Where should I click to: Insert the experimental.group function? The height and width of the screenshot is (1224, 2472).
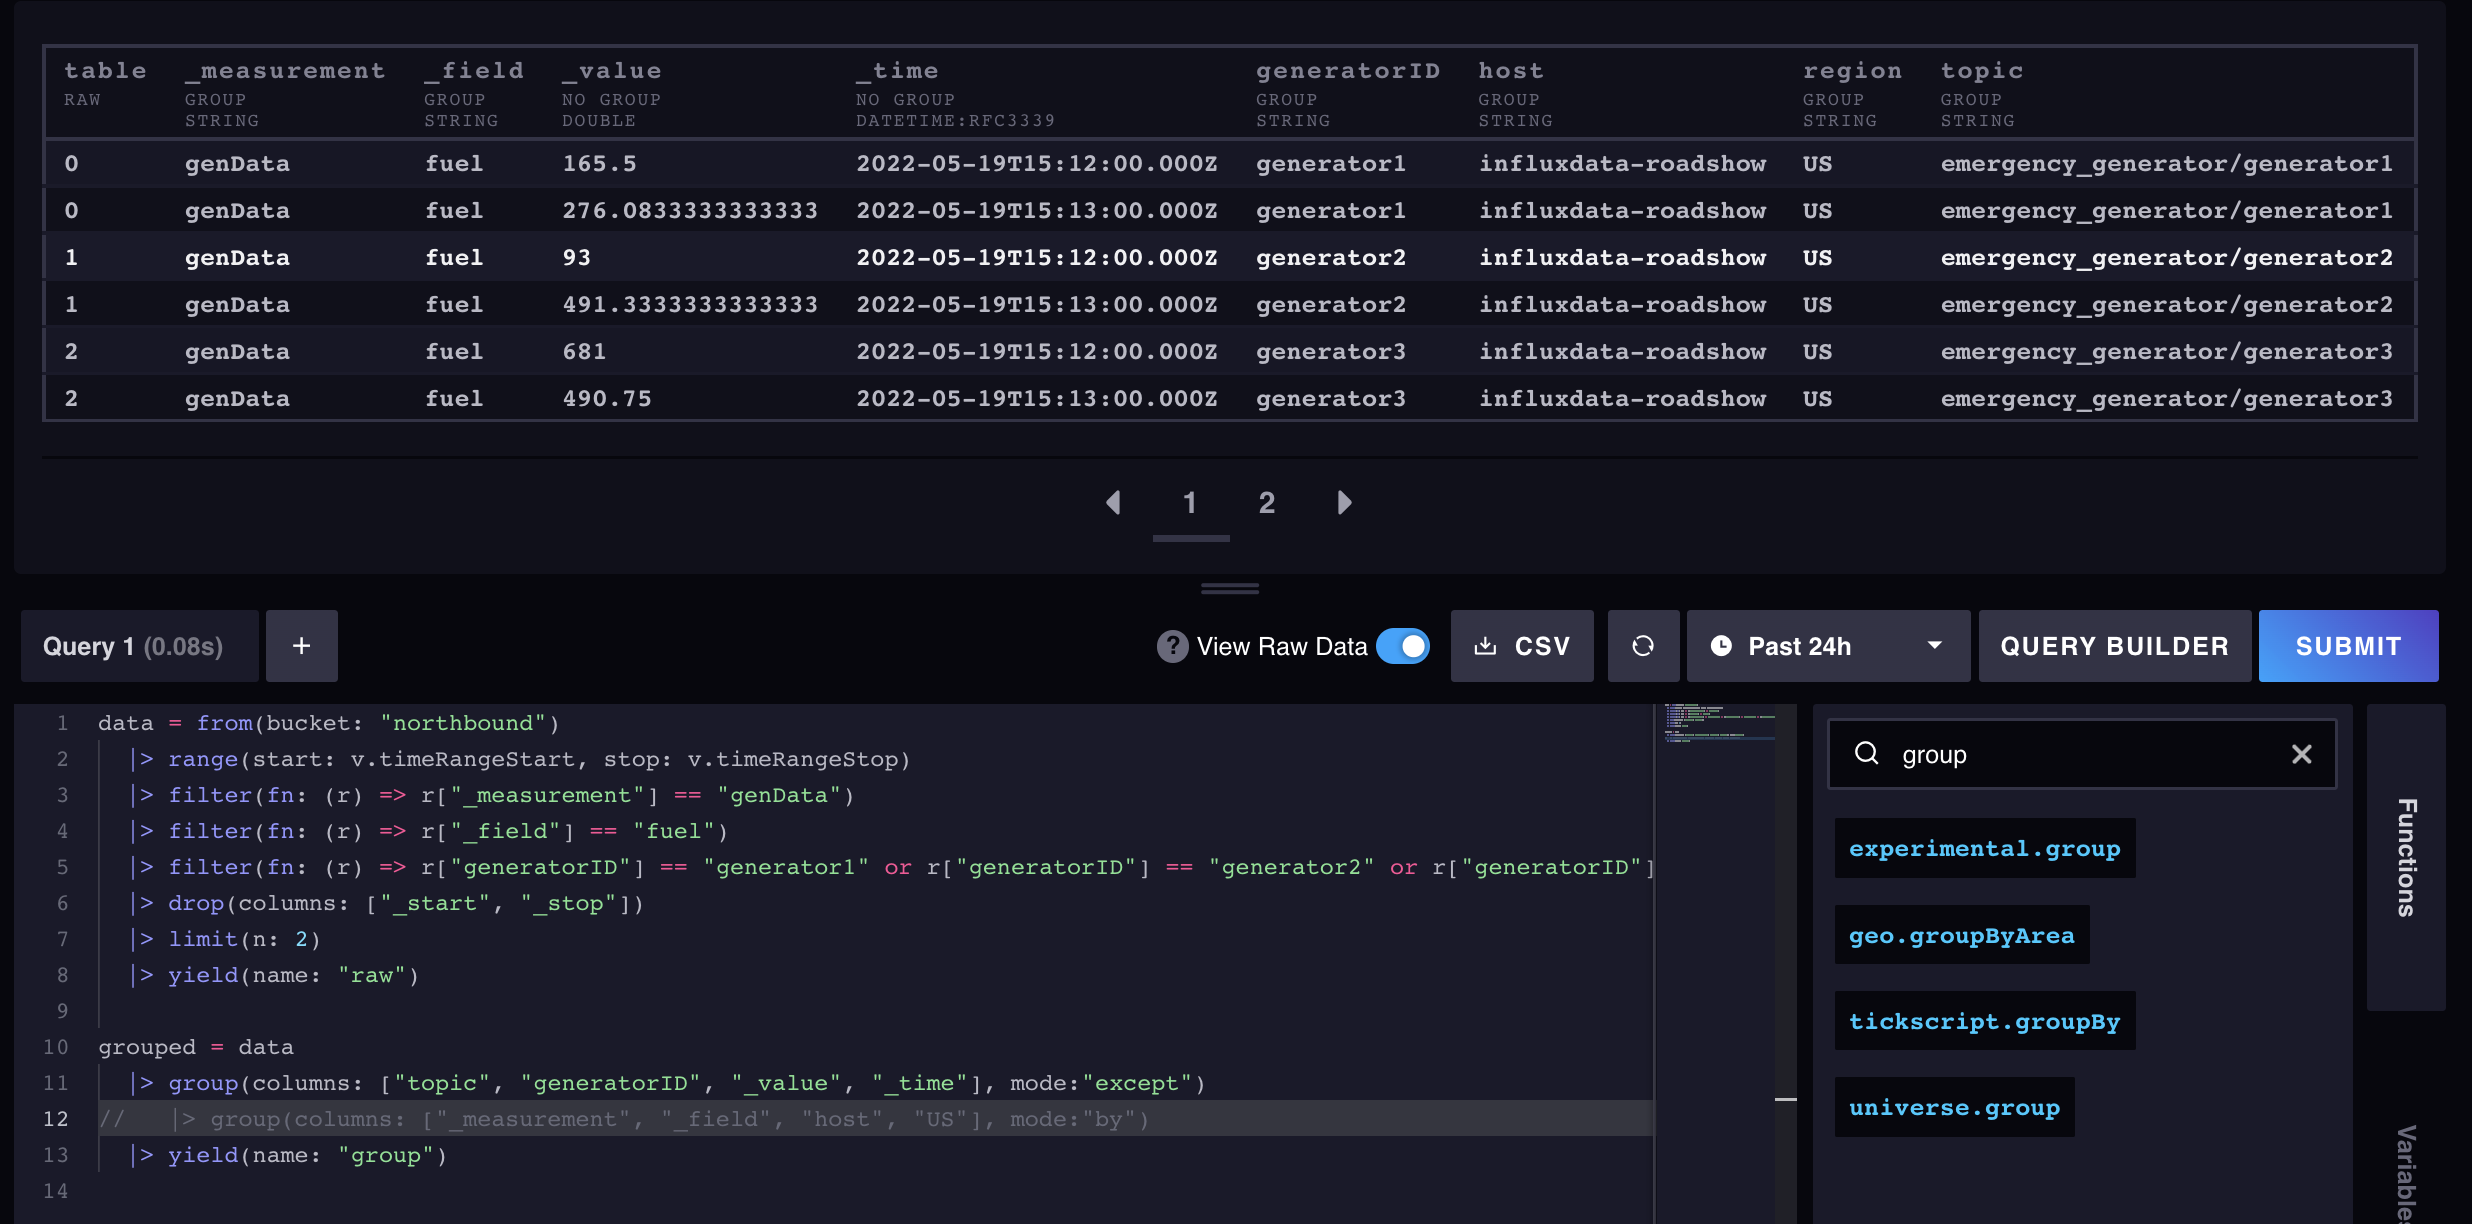(1985, 848)
